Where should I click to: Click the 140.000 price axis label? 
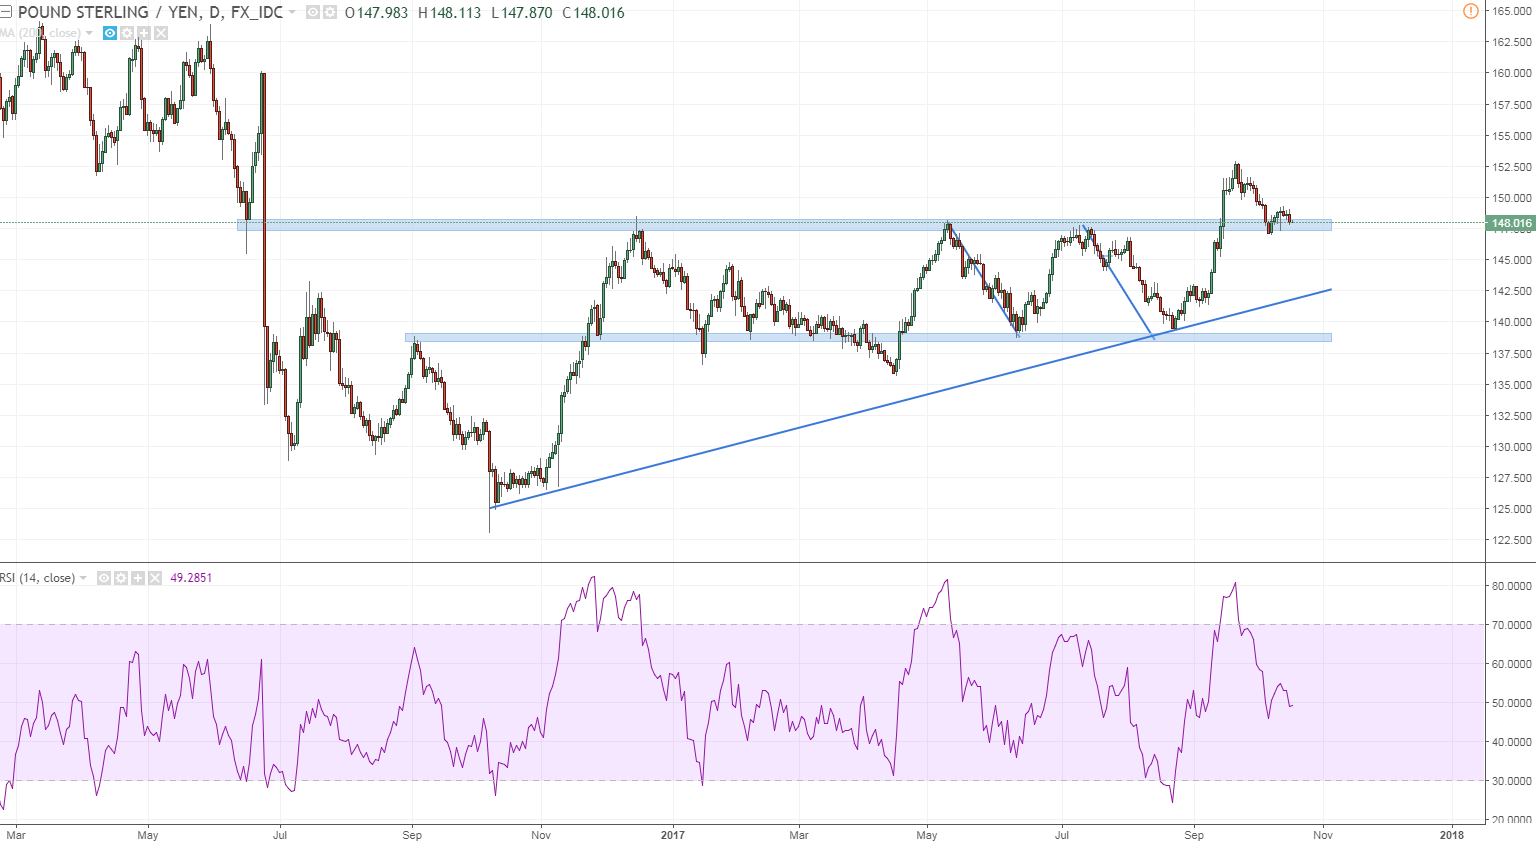tap(1511, 322)
